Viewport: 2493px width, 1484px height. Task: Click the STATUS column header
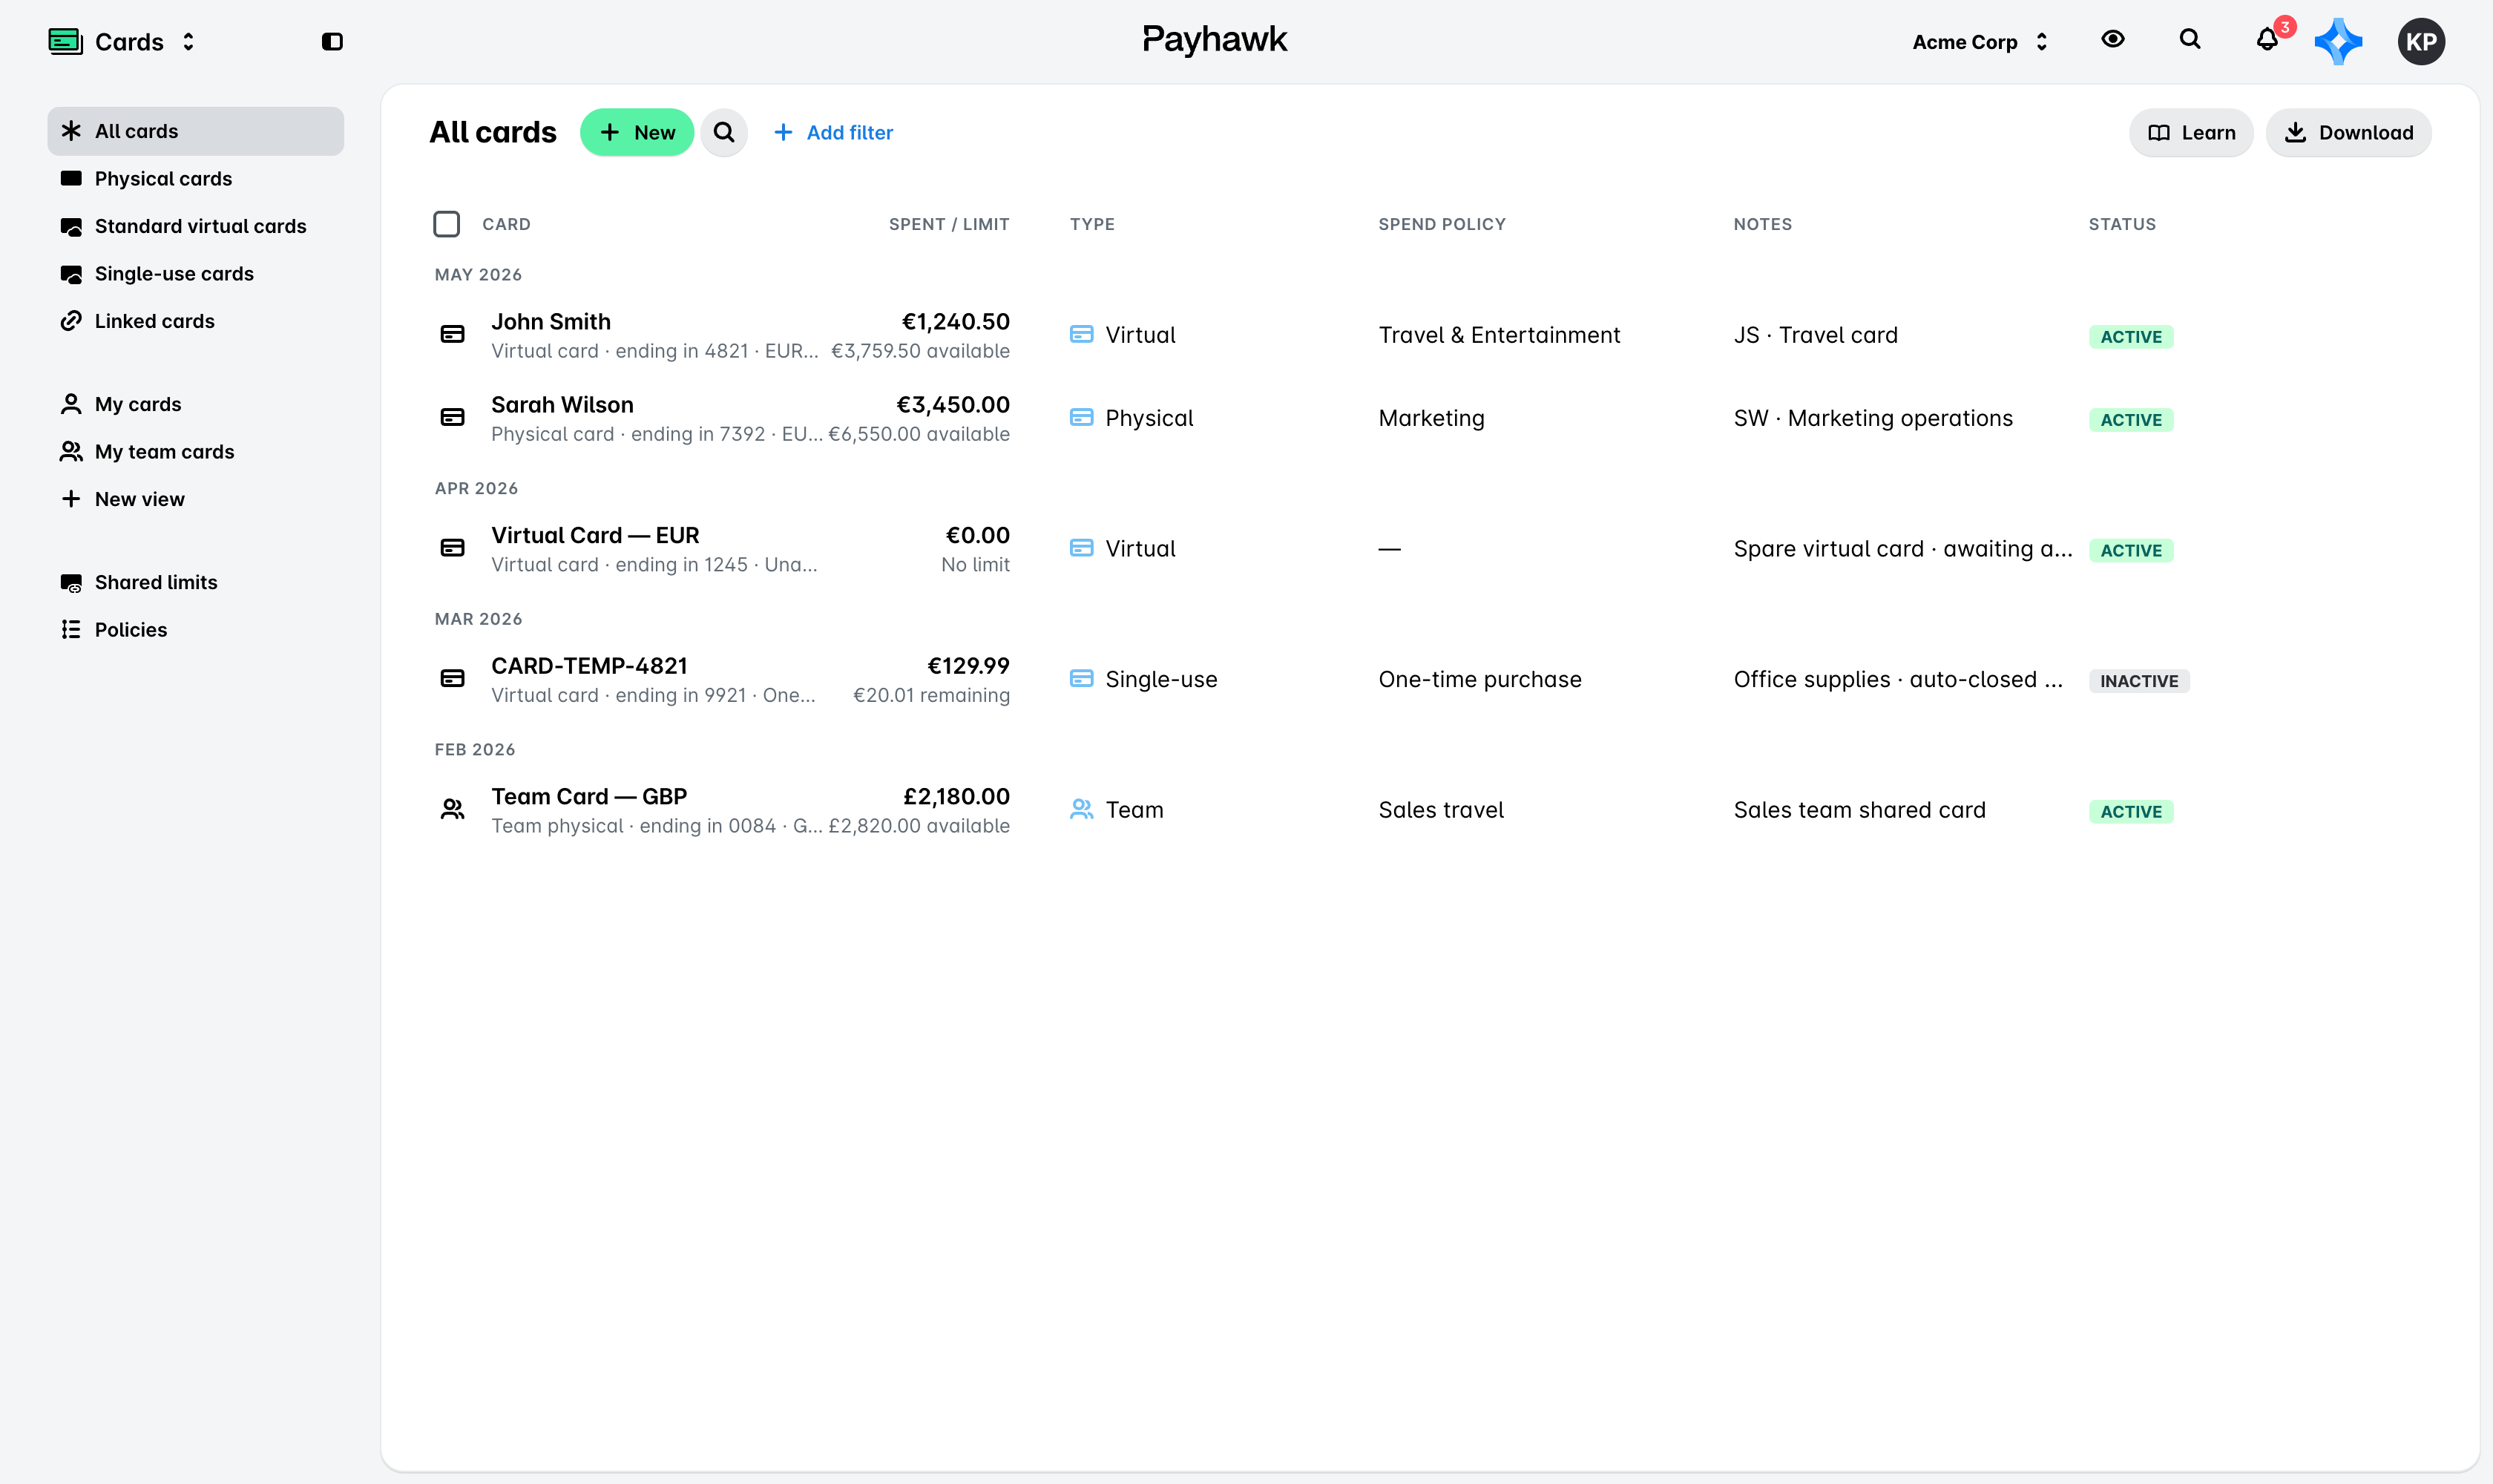2121,224
